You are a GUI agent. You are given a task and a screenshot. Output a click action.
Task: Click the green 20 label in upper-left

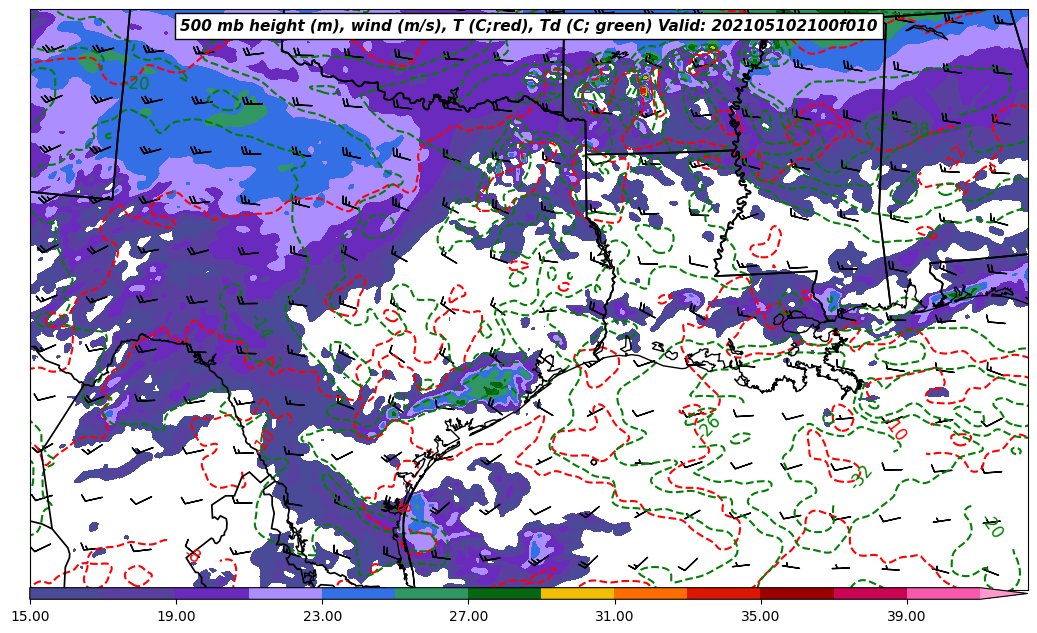(x=138, y=83)
